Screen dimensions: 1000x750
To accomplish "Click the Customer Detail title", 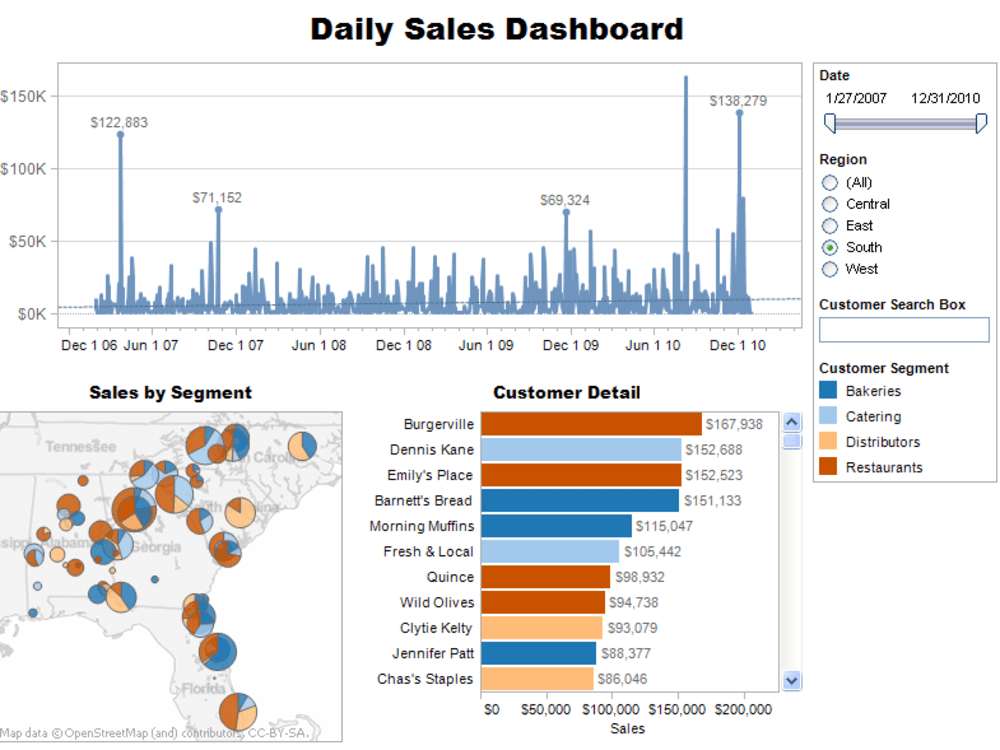I will [x=567, y=393].
